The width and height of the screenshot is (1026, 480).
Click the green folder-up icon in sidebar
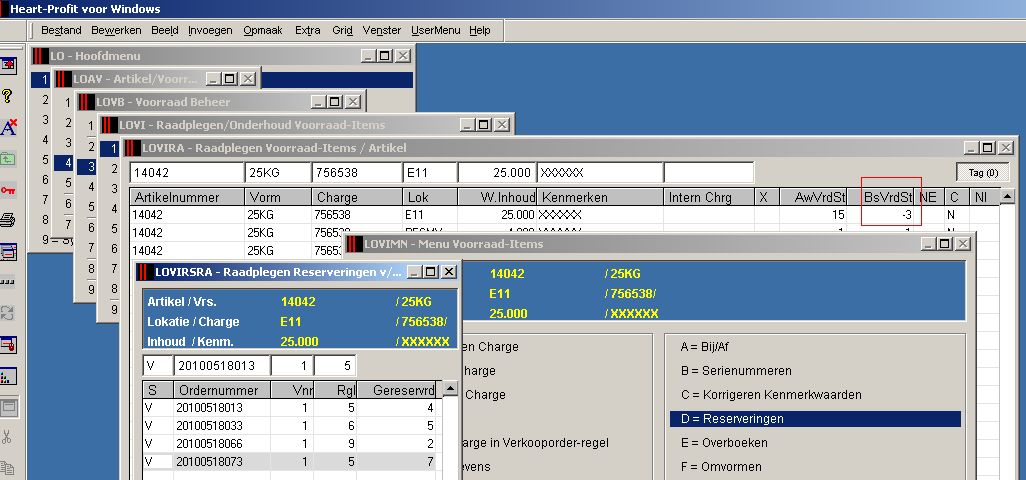click(8, 159)
